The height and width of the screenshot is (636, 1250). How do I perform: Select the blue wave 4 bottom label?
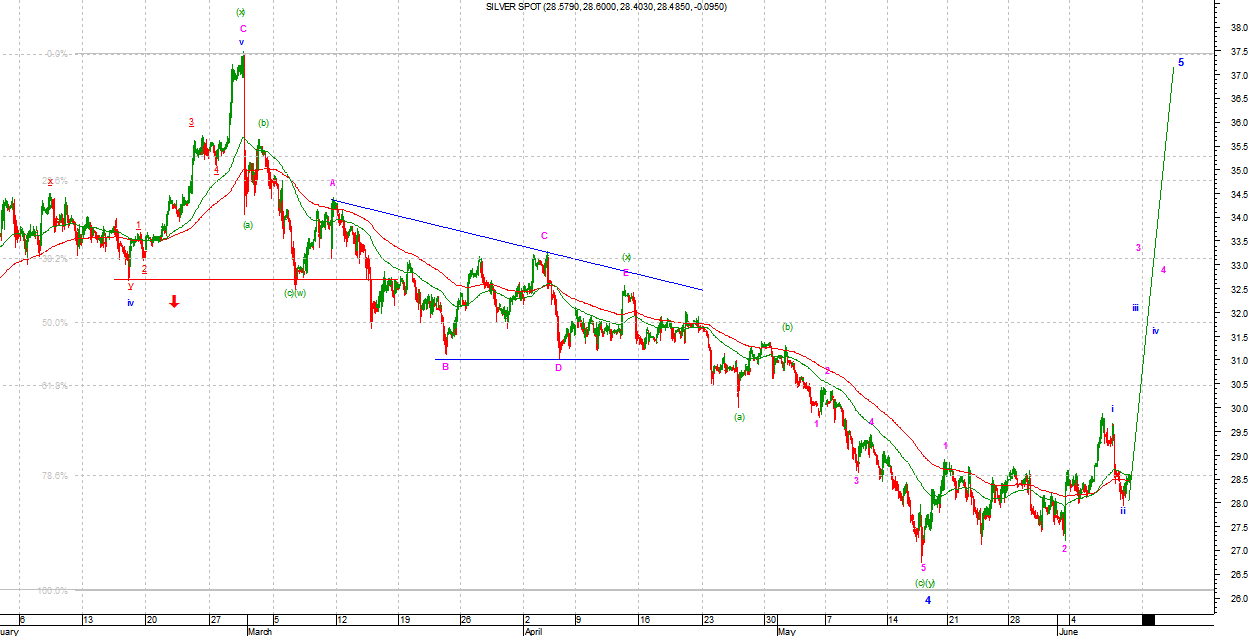928,600
